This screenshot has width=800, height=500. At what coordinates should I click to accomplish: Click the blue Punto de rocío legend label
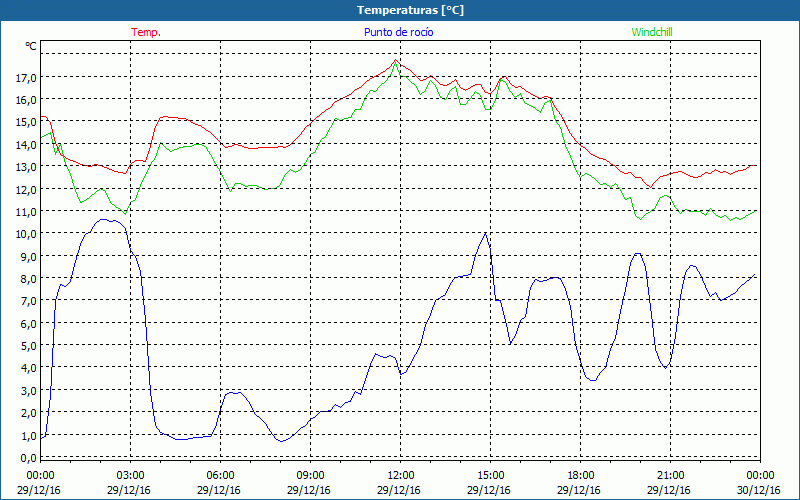click(398, 32)
